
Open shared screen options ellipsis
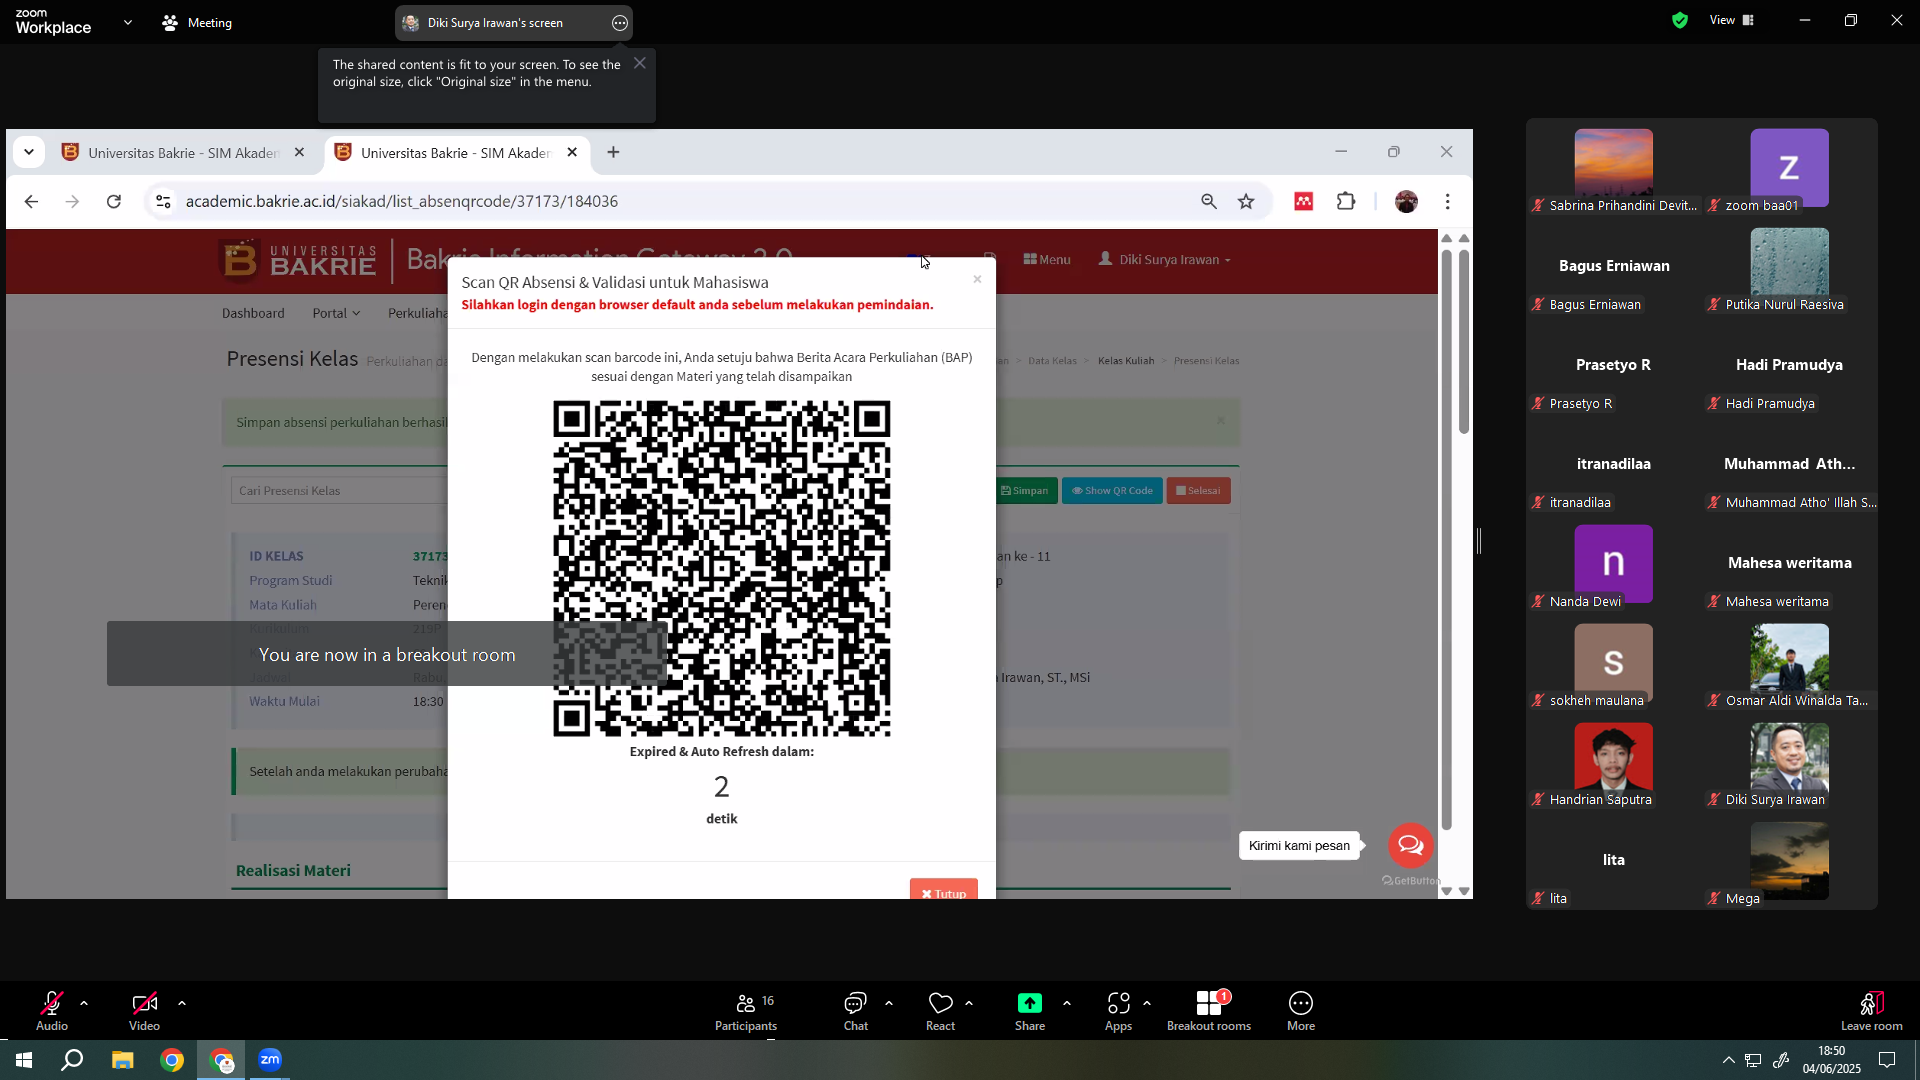point(620,23)
